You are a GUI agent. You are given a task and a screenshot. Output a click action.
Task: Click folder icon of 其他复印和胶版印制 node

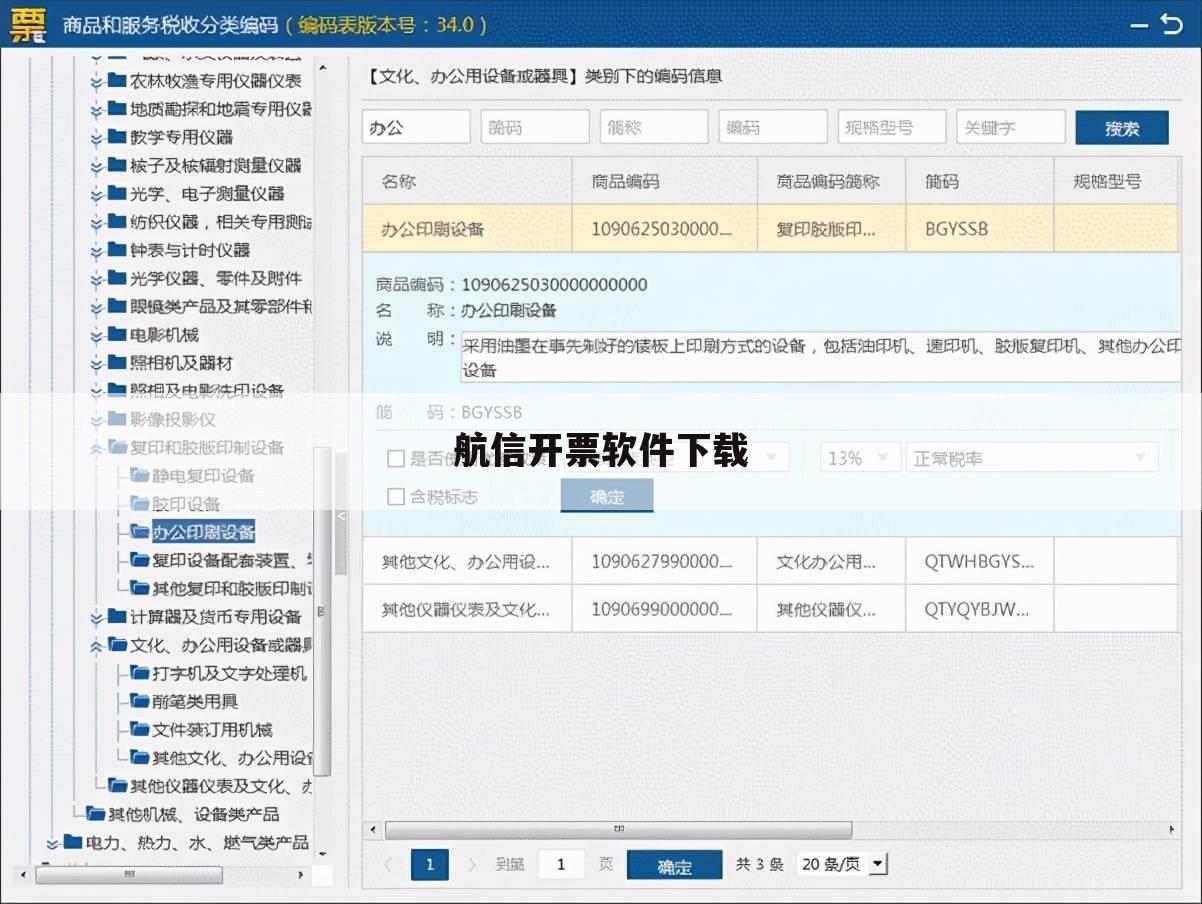coord(139,587)
